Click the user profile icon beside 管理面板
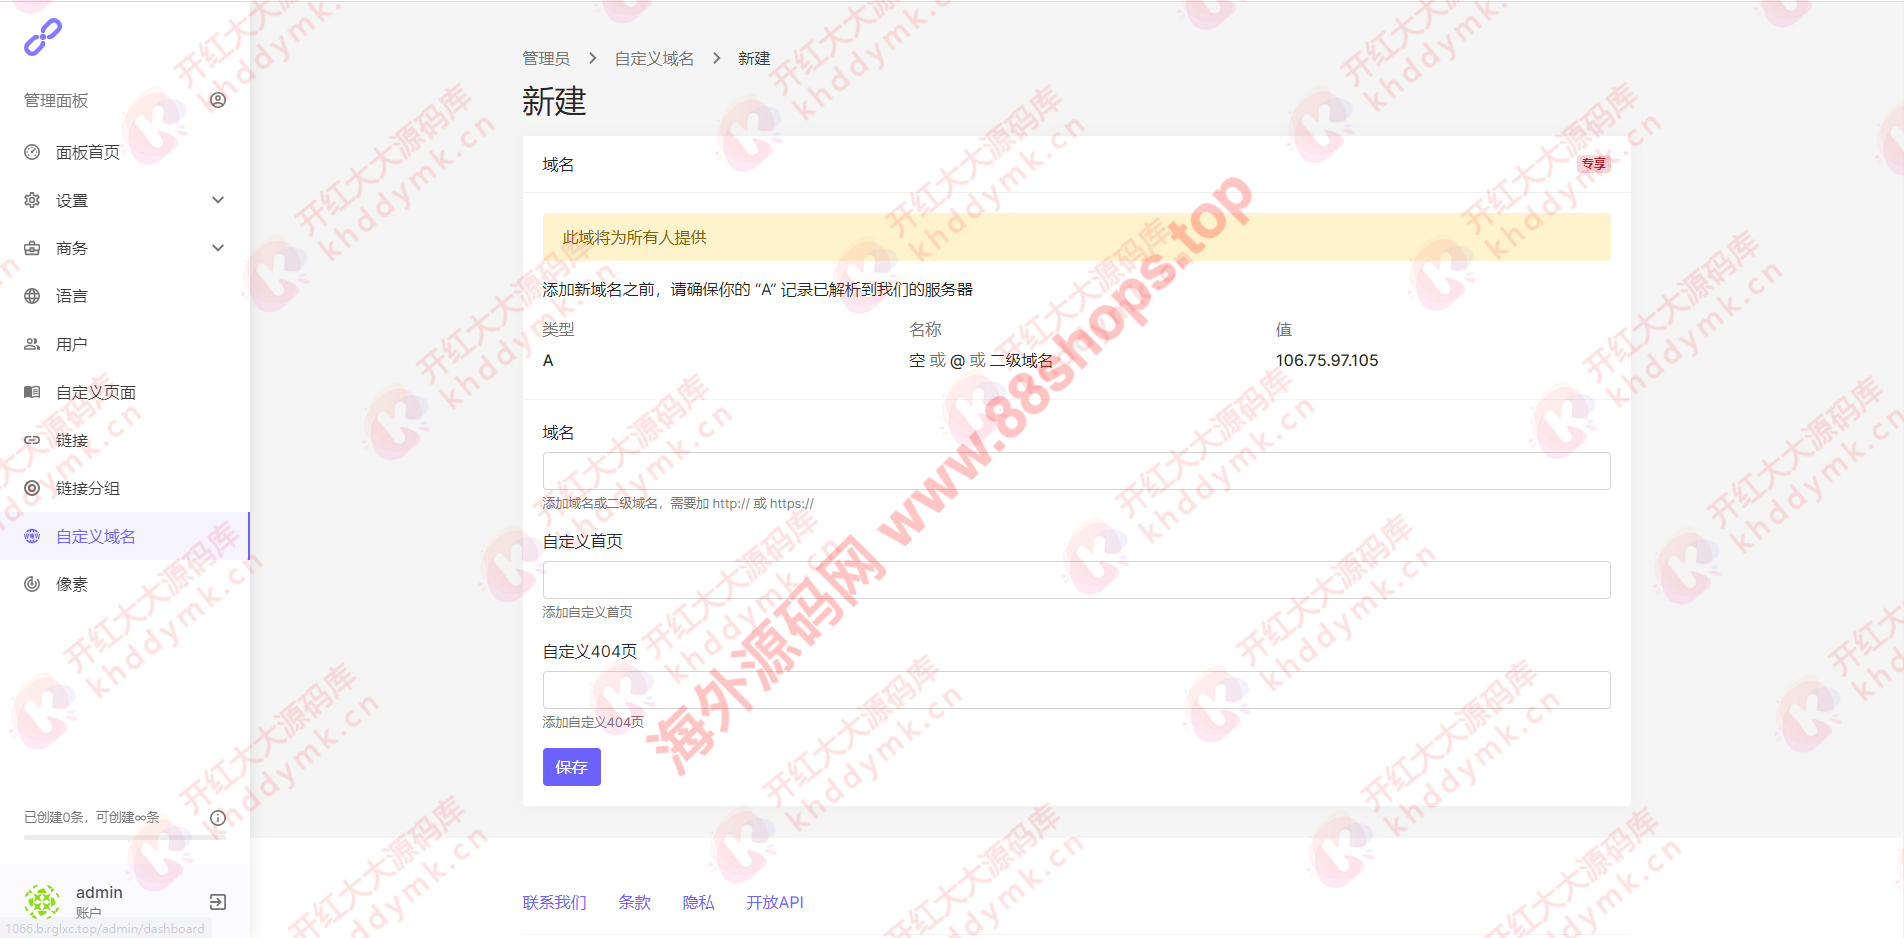The image size is (1904, 938). [x=218, y=100]
